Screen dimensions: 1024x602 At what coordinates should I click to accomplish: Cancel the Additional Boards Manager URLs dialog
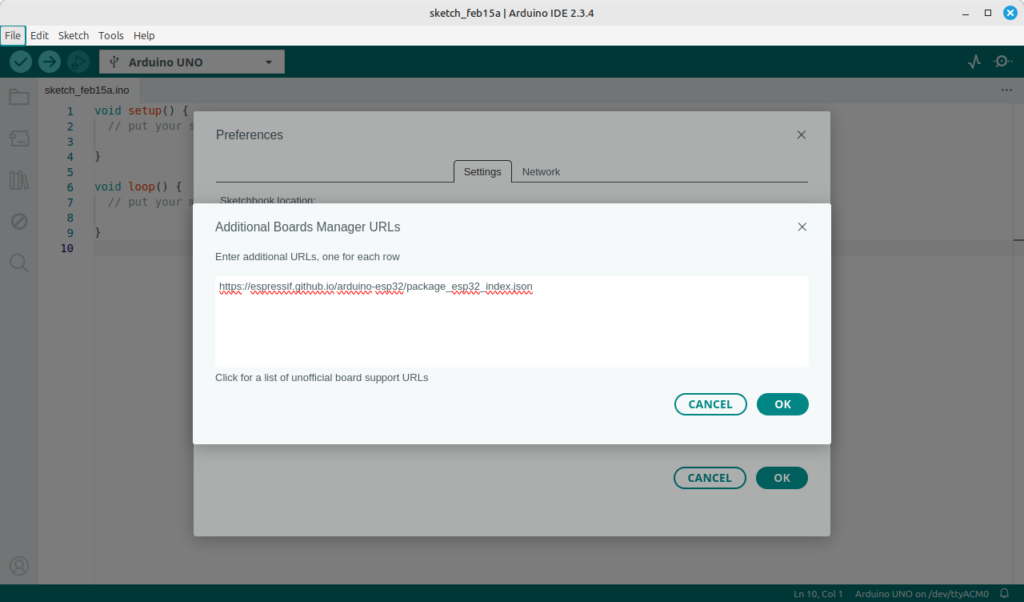[711, 404]
